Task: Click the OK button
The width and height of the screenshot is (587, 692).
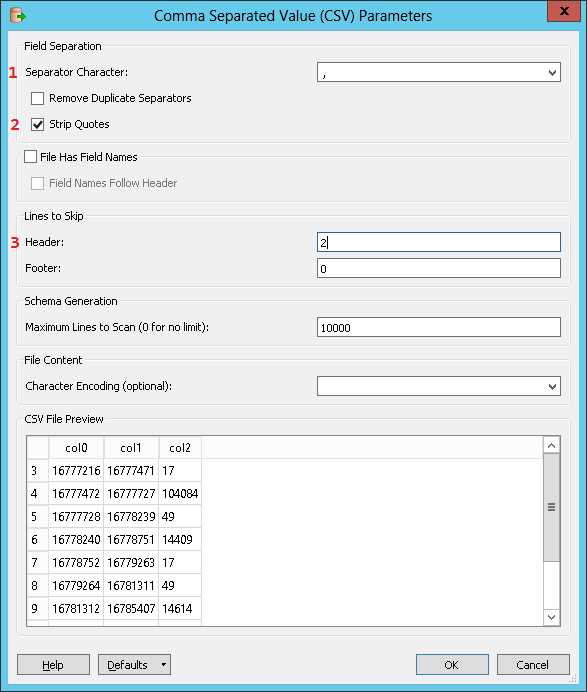Action: pyautogui.click(x=452, y=665)
